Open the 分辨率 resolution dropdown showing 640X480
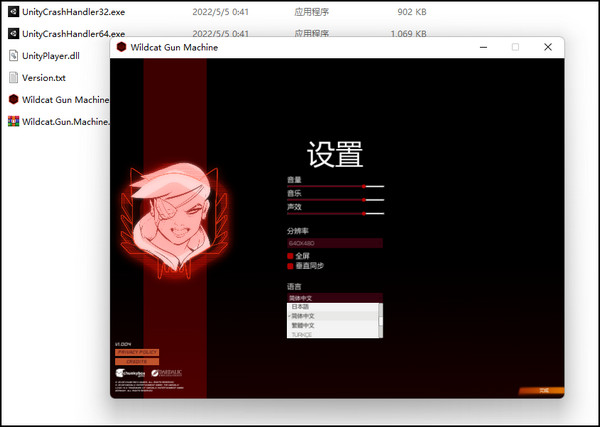 click(x=335, y=243)
